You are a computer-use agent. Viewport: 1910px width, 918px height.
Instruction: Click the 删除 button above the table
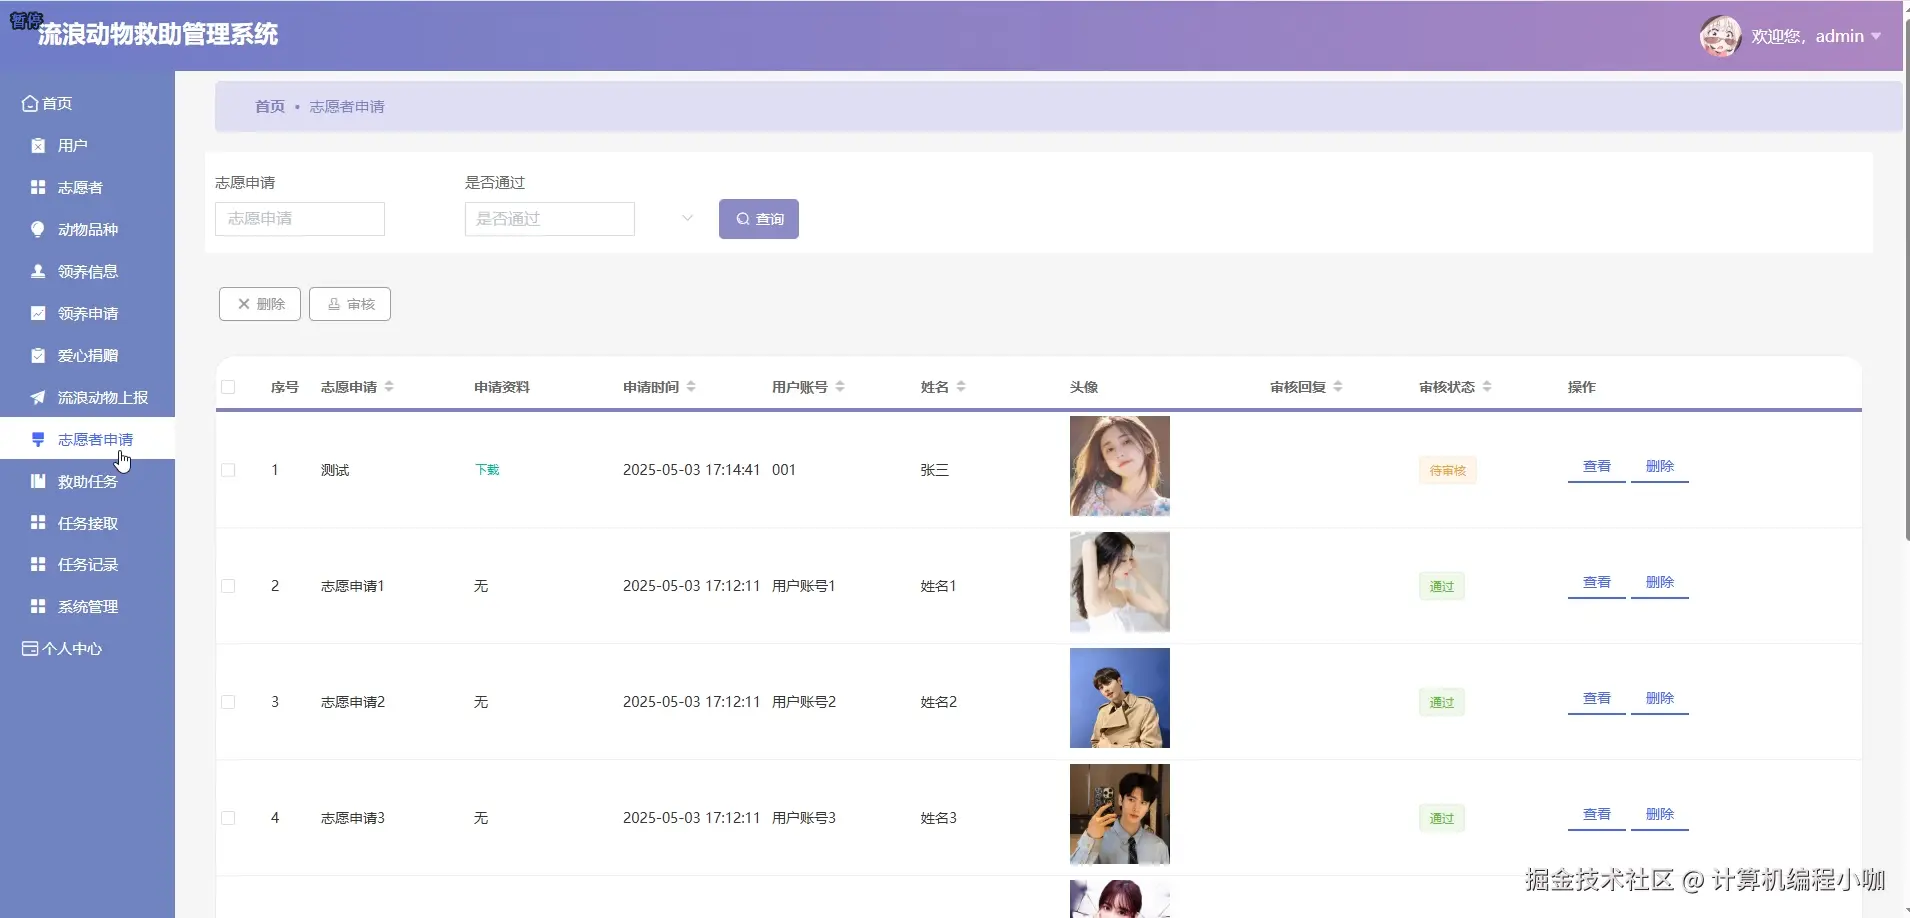[x=260, y=304]
